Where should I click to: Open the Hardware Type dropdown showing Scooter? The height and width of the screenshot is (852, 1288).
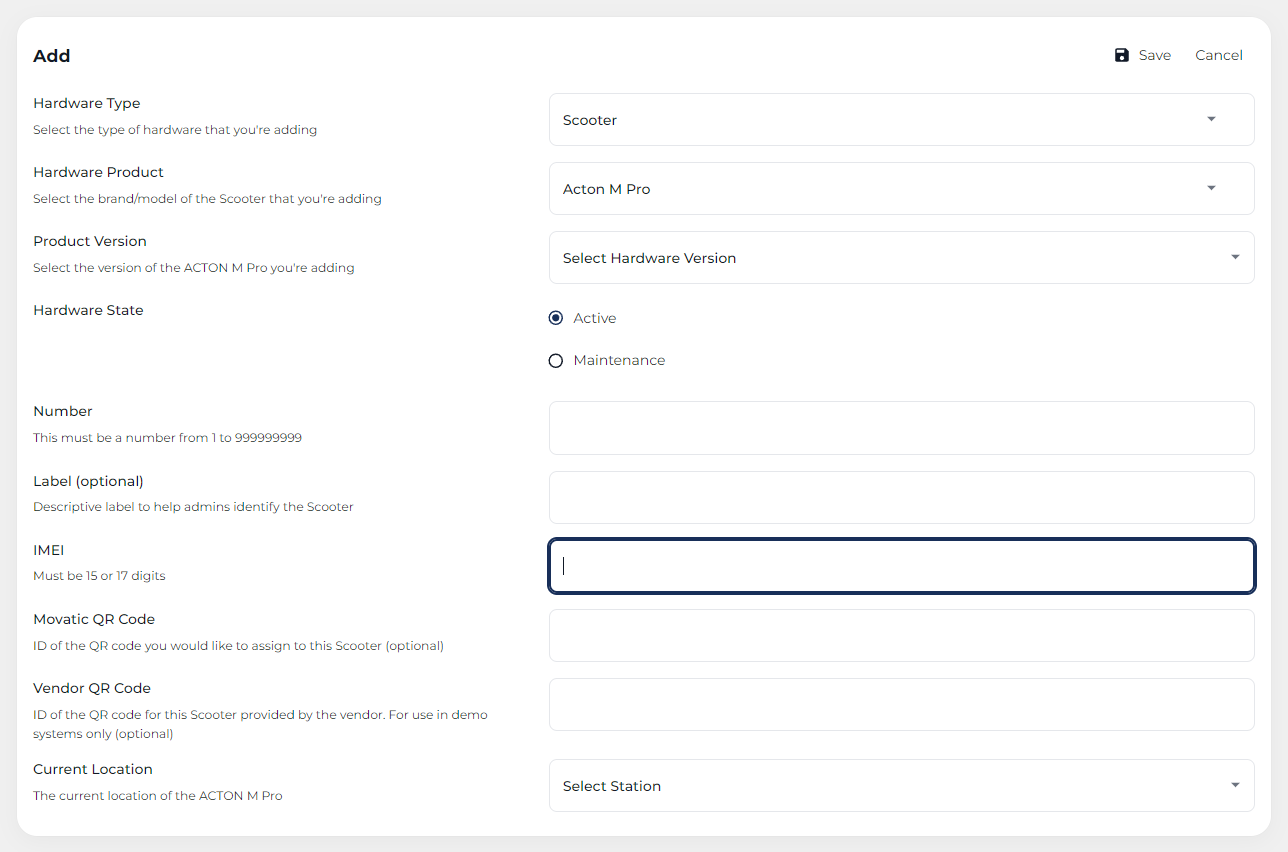pos(880,120)
